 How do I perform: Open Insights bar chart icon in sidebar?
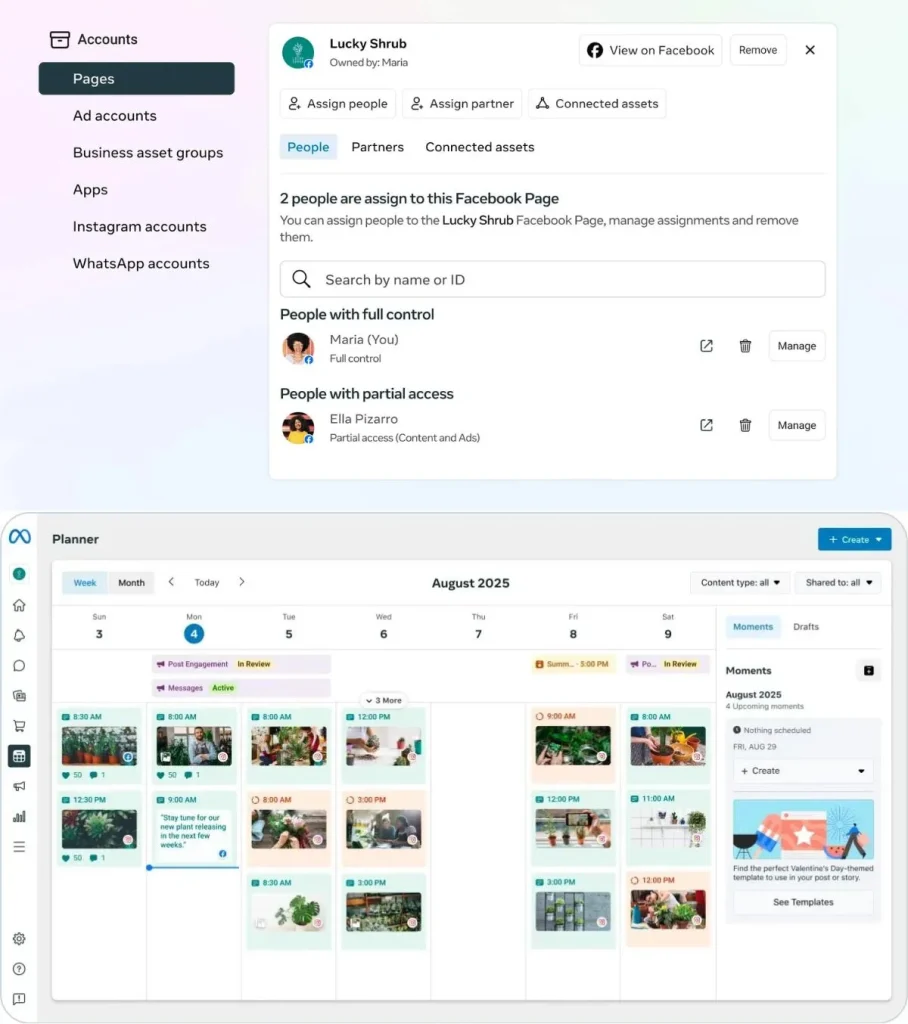tap(19, 816)
